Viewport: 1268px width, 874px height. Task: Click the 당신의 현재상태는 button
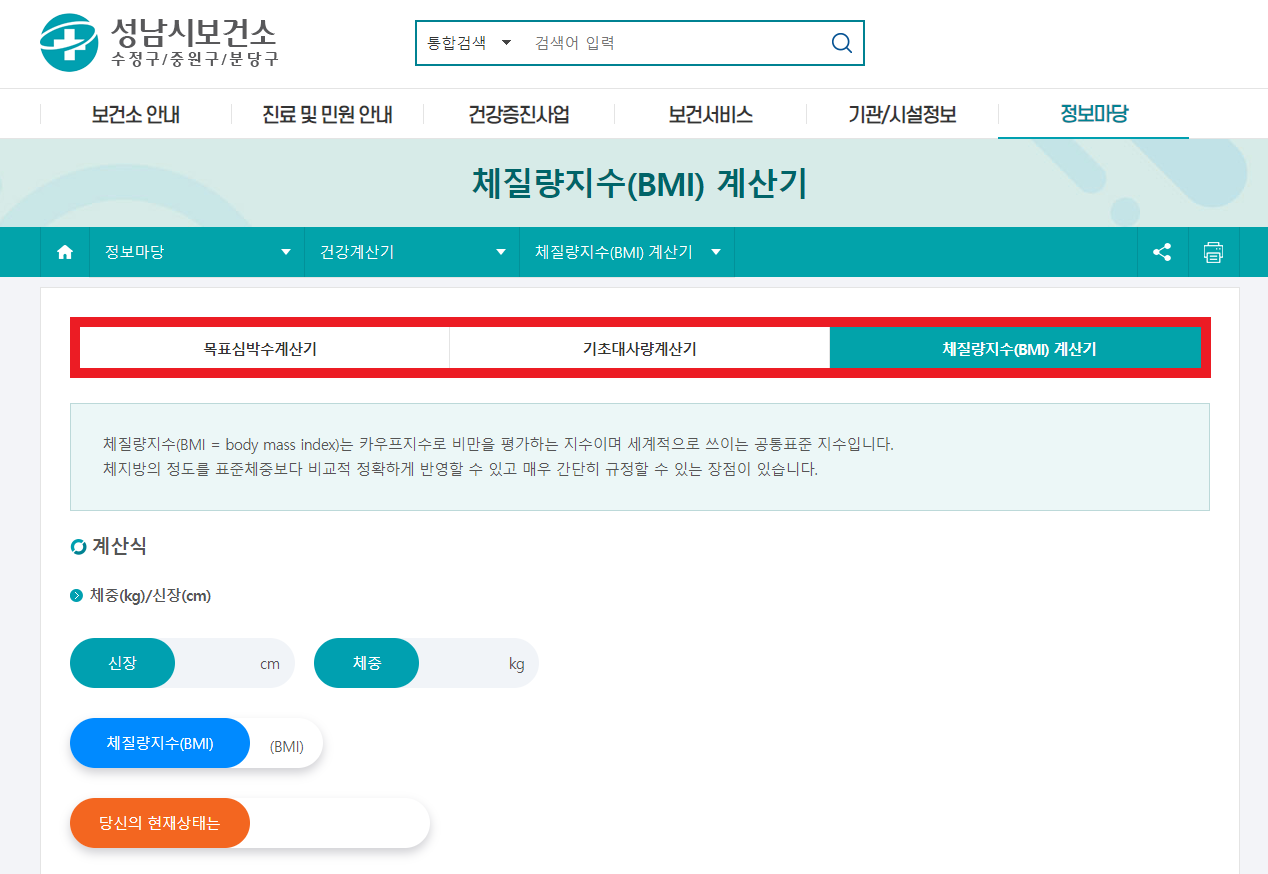tap(159, 823)
